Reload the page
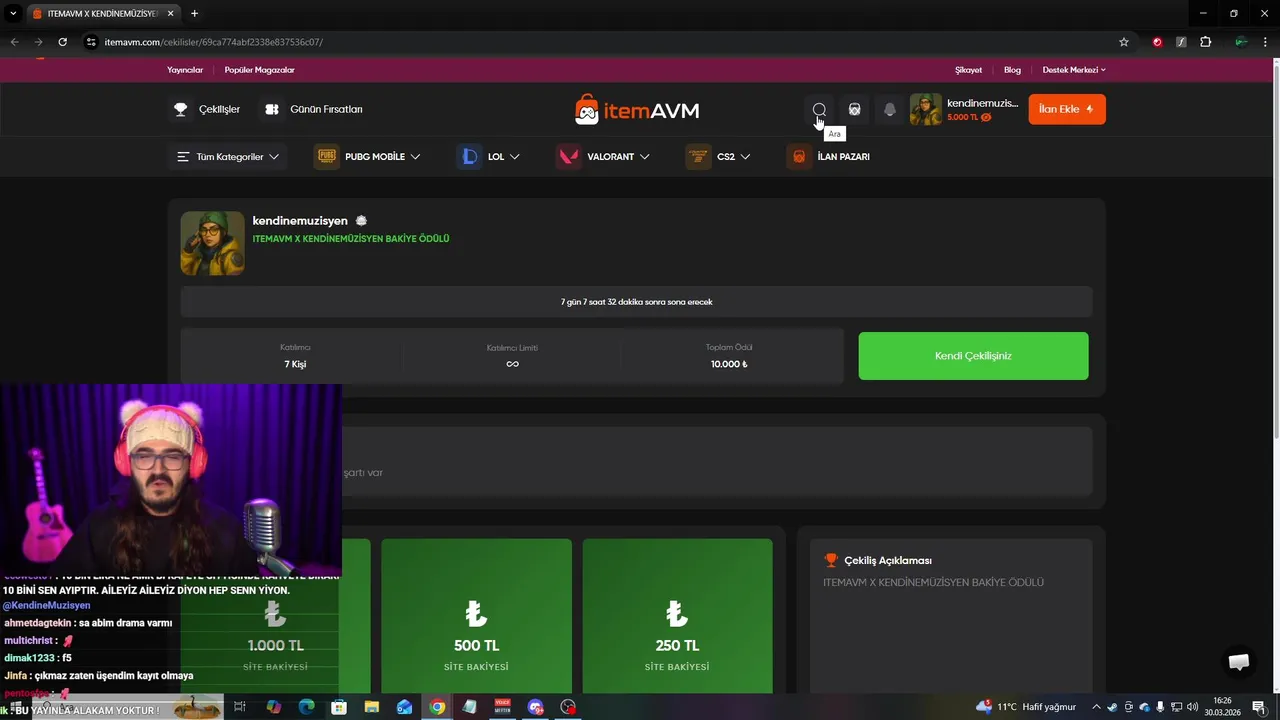1280x720 pixels. (62, 42)
